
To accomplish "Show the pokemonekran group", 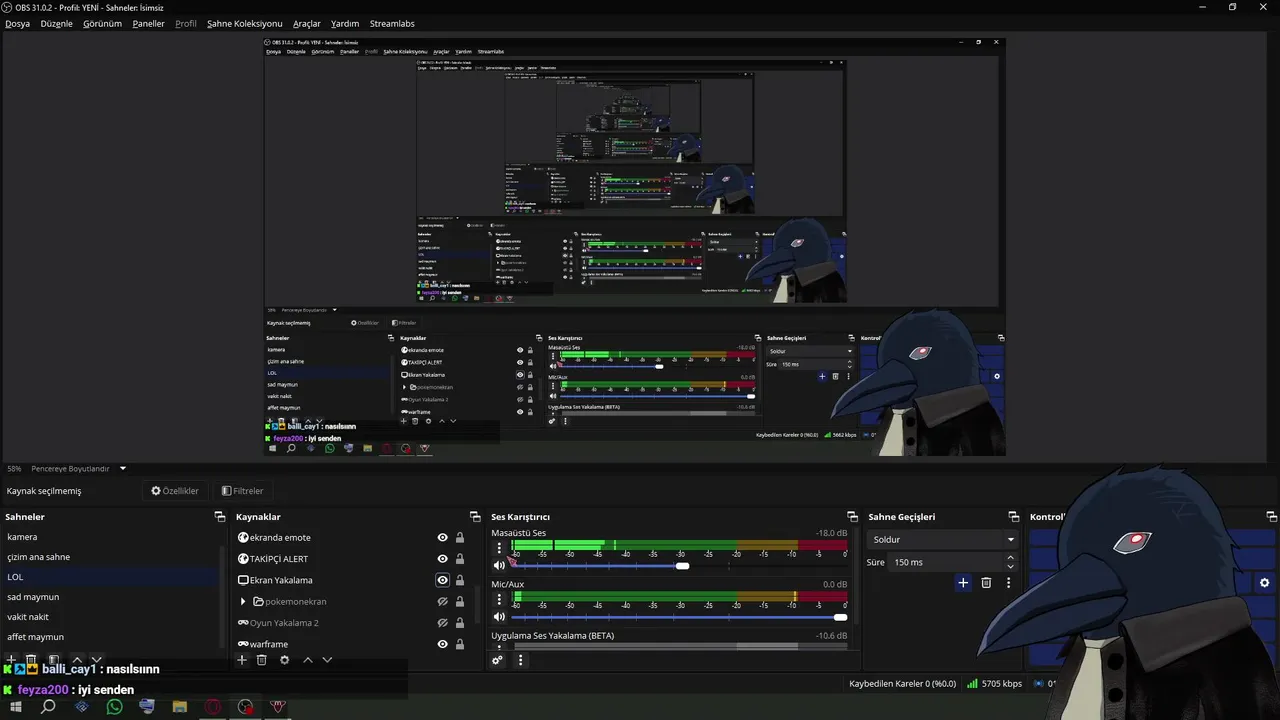I will click(442, 601).
